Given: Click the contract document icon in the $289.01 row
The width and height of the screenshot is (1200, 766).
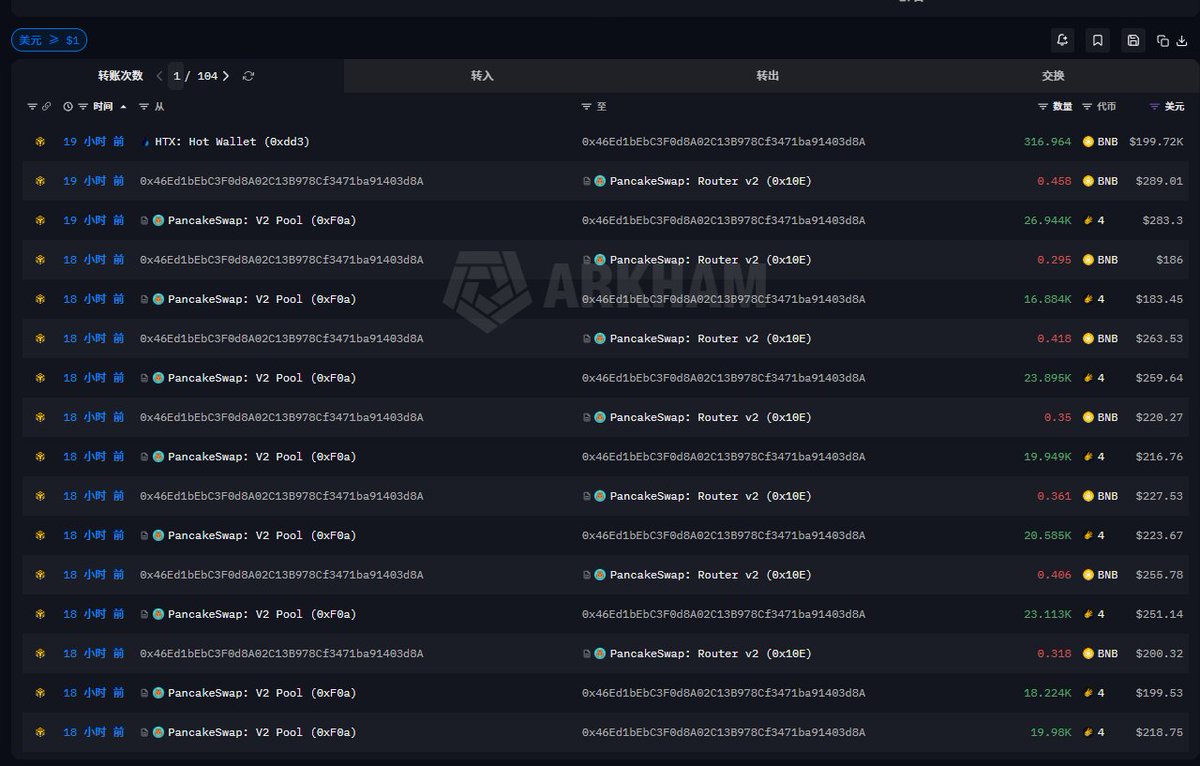Looking at the screenshot, I should pyautogui.click(x=587, y=181).
